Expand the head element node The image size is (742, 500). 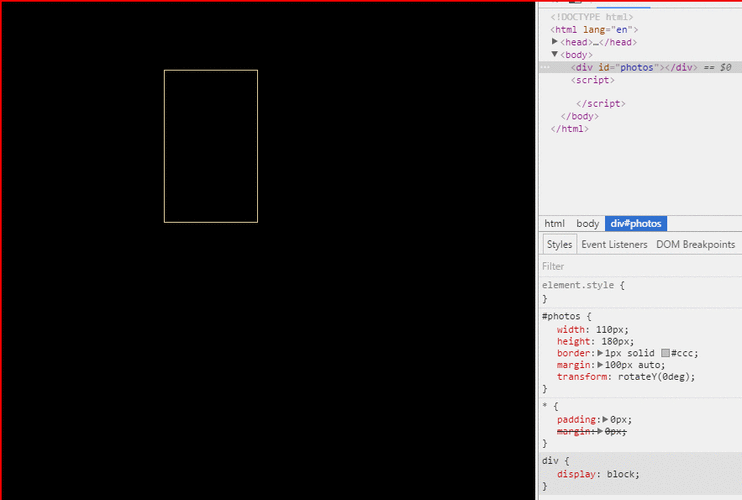point(555,42)
